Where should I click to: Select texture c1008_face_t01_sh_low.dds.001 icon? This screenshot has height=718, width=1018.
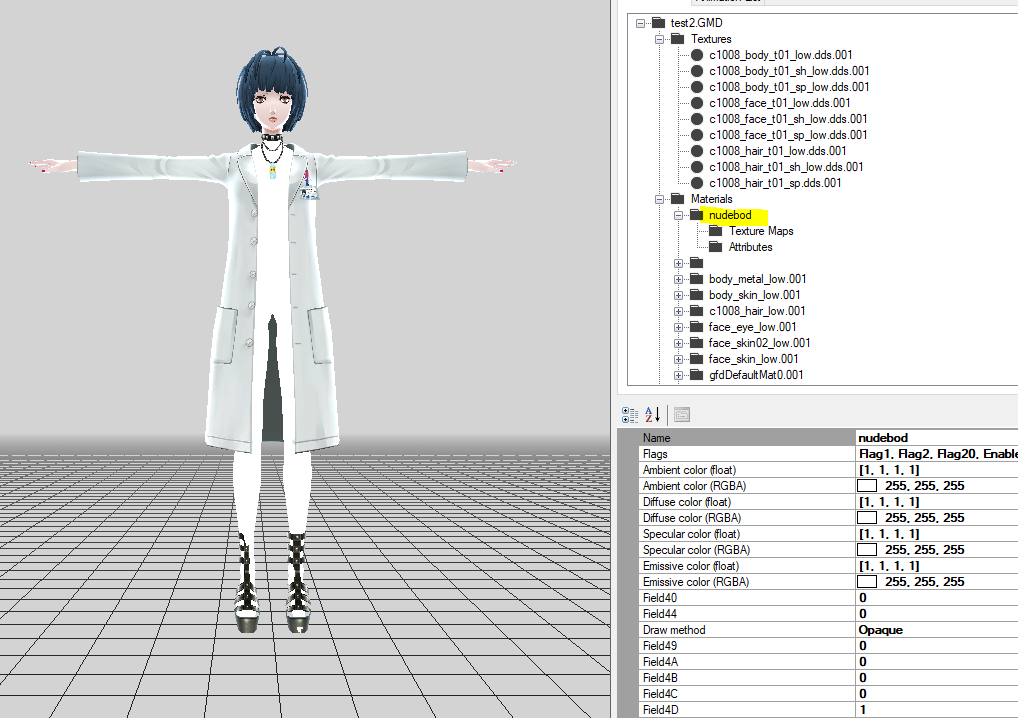tap(697, 119)
